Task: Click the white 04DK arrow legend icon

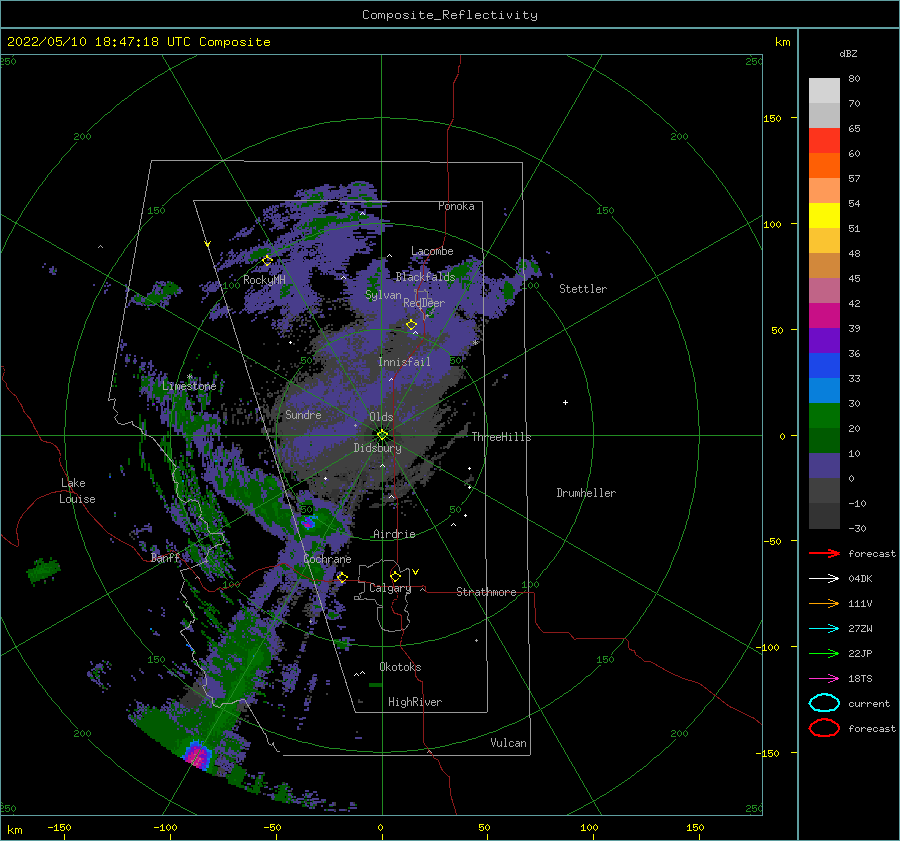Action: tap(824, 578)
